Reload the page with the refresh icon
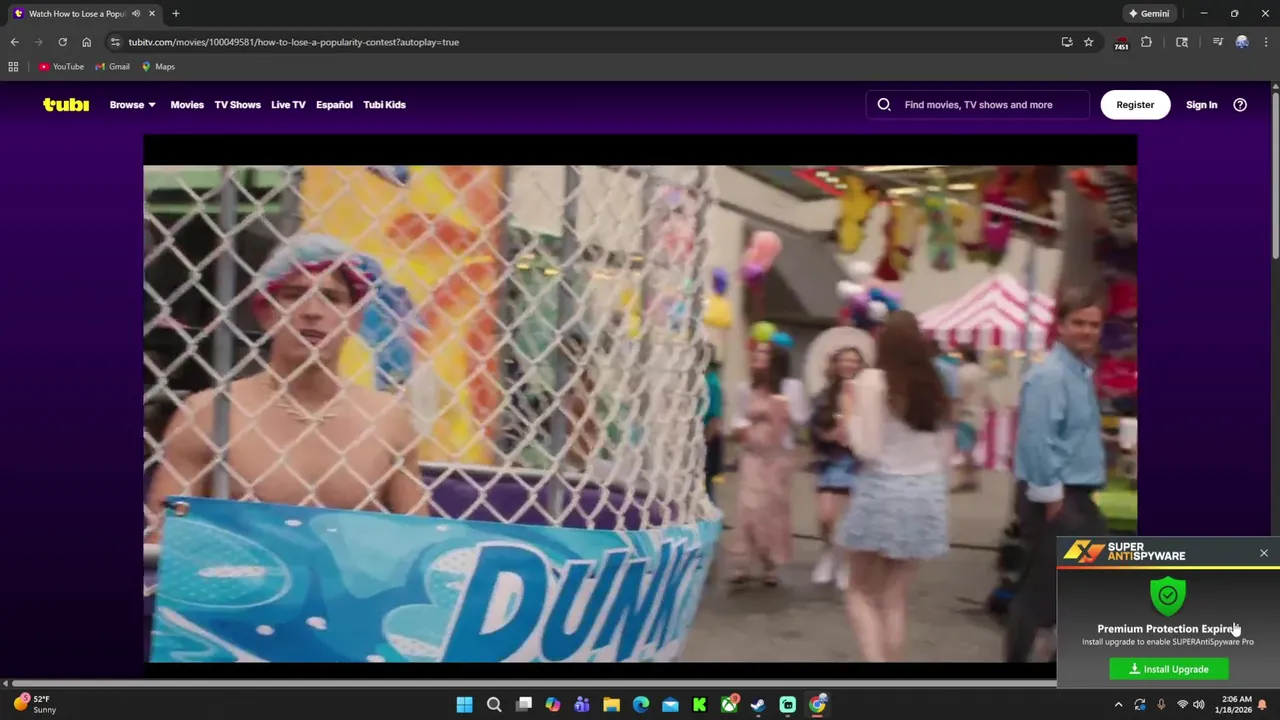 (x=62, y=42)
